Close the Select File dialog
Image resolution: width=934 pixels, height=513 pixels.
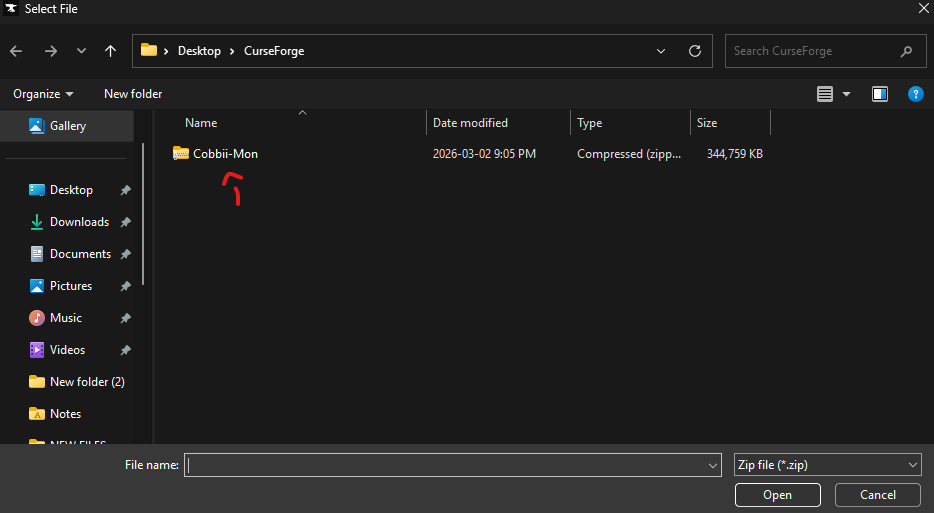pyautogui.click(x=923, y=8)
